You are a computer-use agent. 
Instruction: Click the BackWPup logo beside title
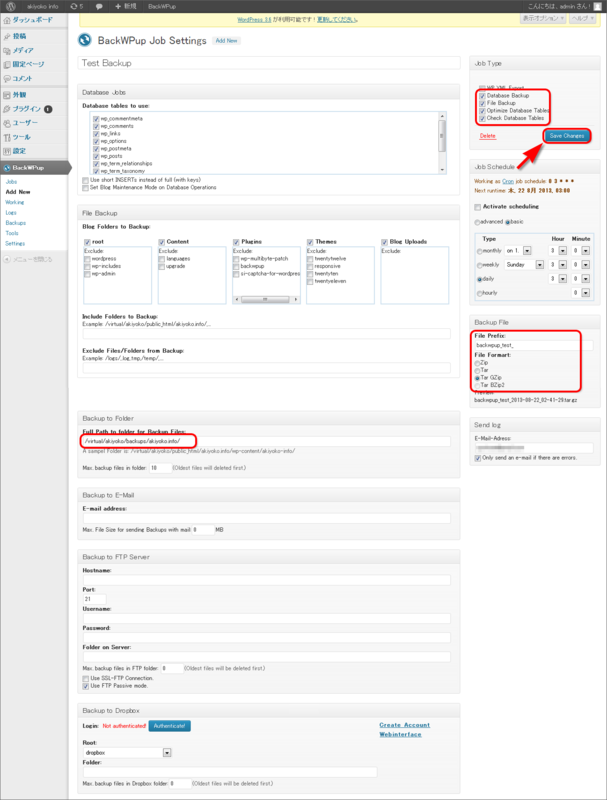pyautogui.click(x=85, y=40)
